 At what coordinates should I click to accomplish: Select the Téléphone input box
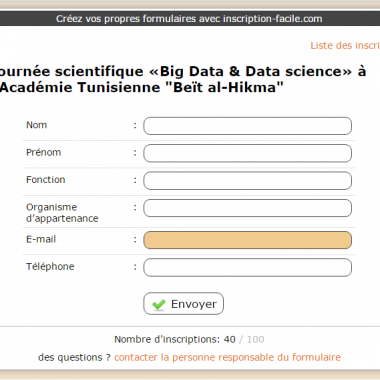point(247,267)
